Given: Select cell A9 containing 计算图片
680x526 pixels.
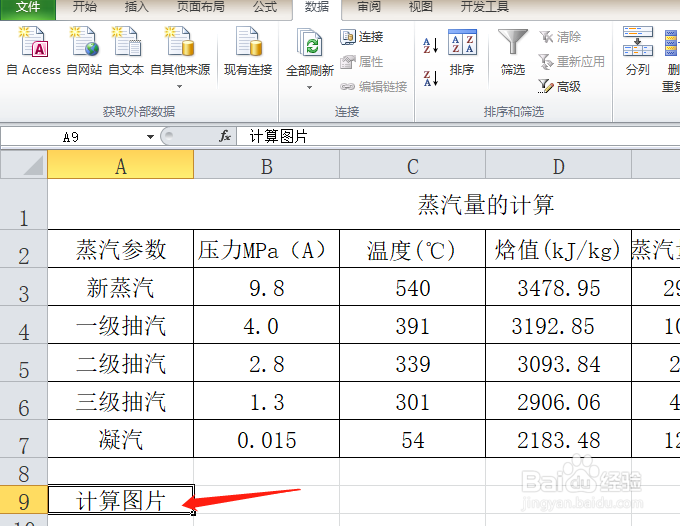Looking at the screenshot, I should pyautogui.click(x=121, y=500).
